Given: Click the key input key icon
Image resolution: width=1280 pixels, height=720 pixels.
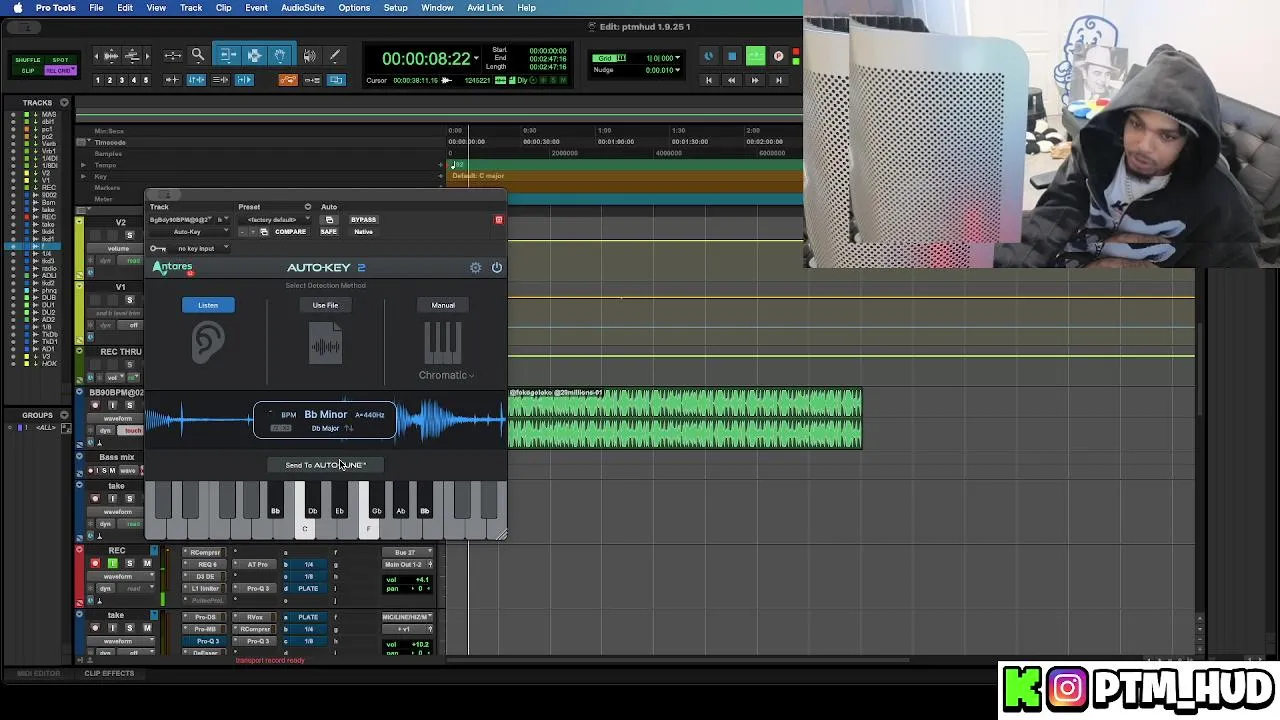Looking at the screenshot, I should [158, 248].
